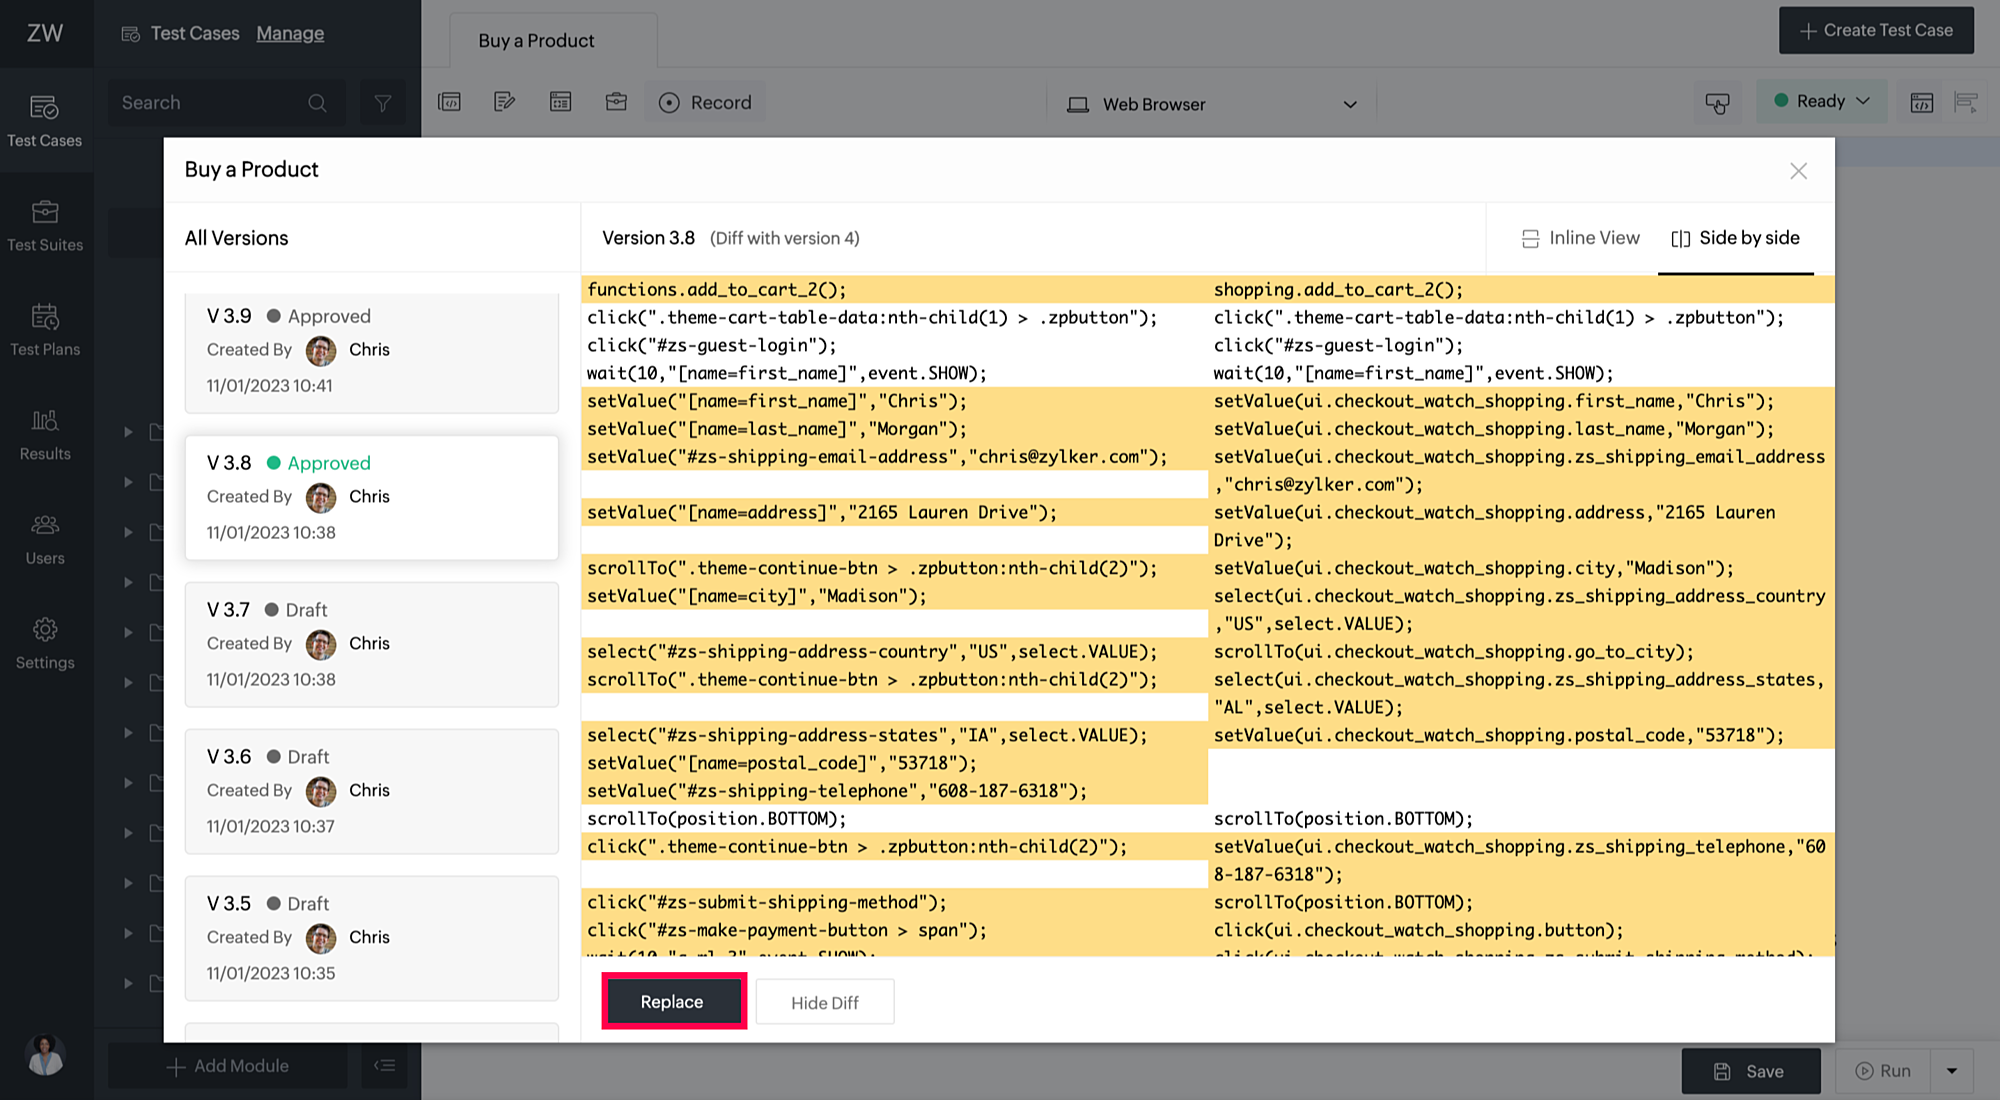Click the 'All Versions' heading
This screenshot has width=2000, height=1100.
pyautogui.click(x=236, y=238)
